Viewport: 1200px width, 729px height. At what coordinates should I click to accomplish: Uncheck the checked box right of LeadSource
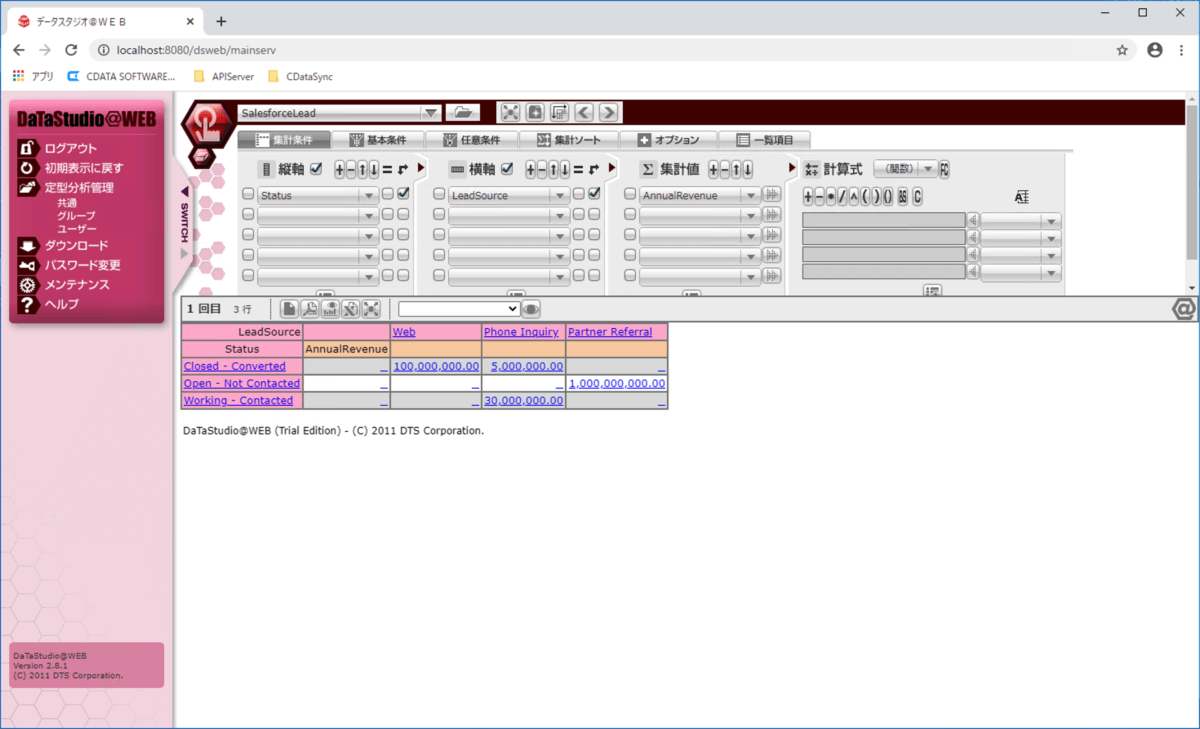(594, 194)
